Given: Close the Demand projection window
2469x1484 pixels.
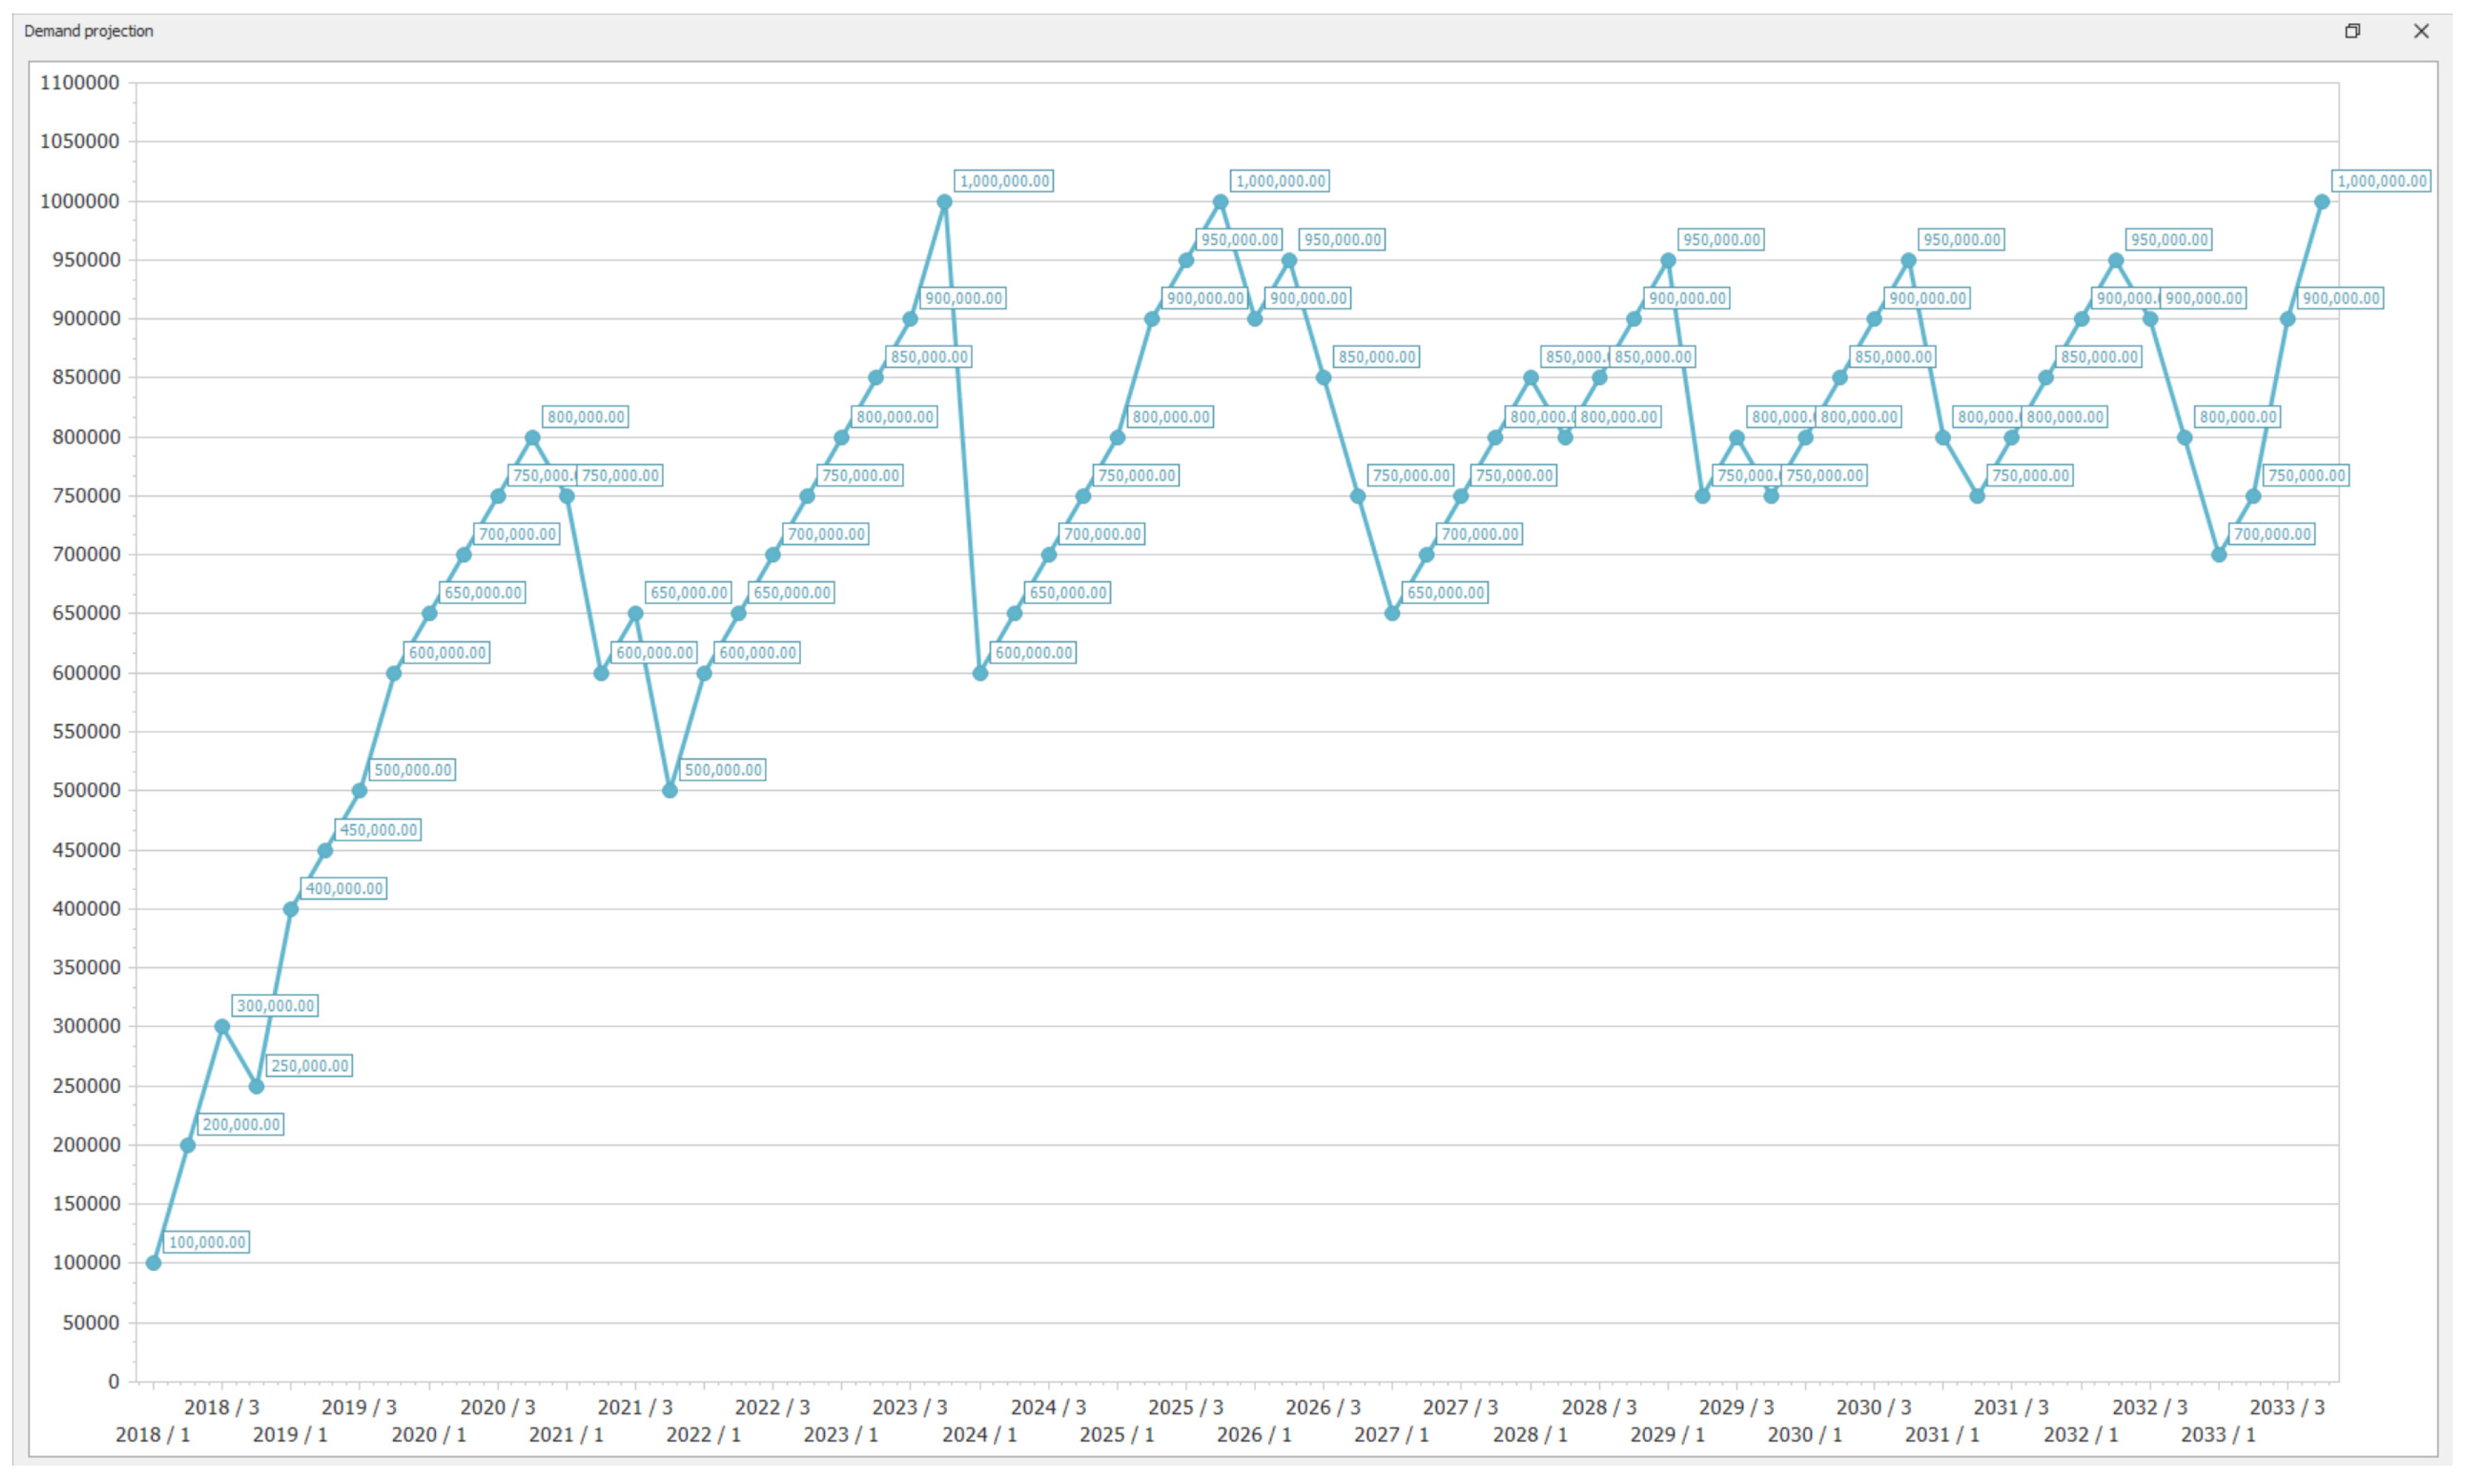Looking at the screenshot, I should 2421,31.
